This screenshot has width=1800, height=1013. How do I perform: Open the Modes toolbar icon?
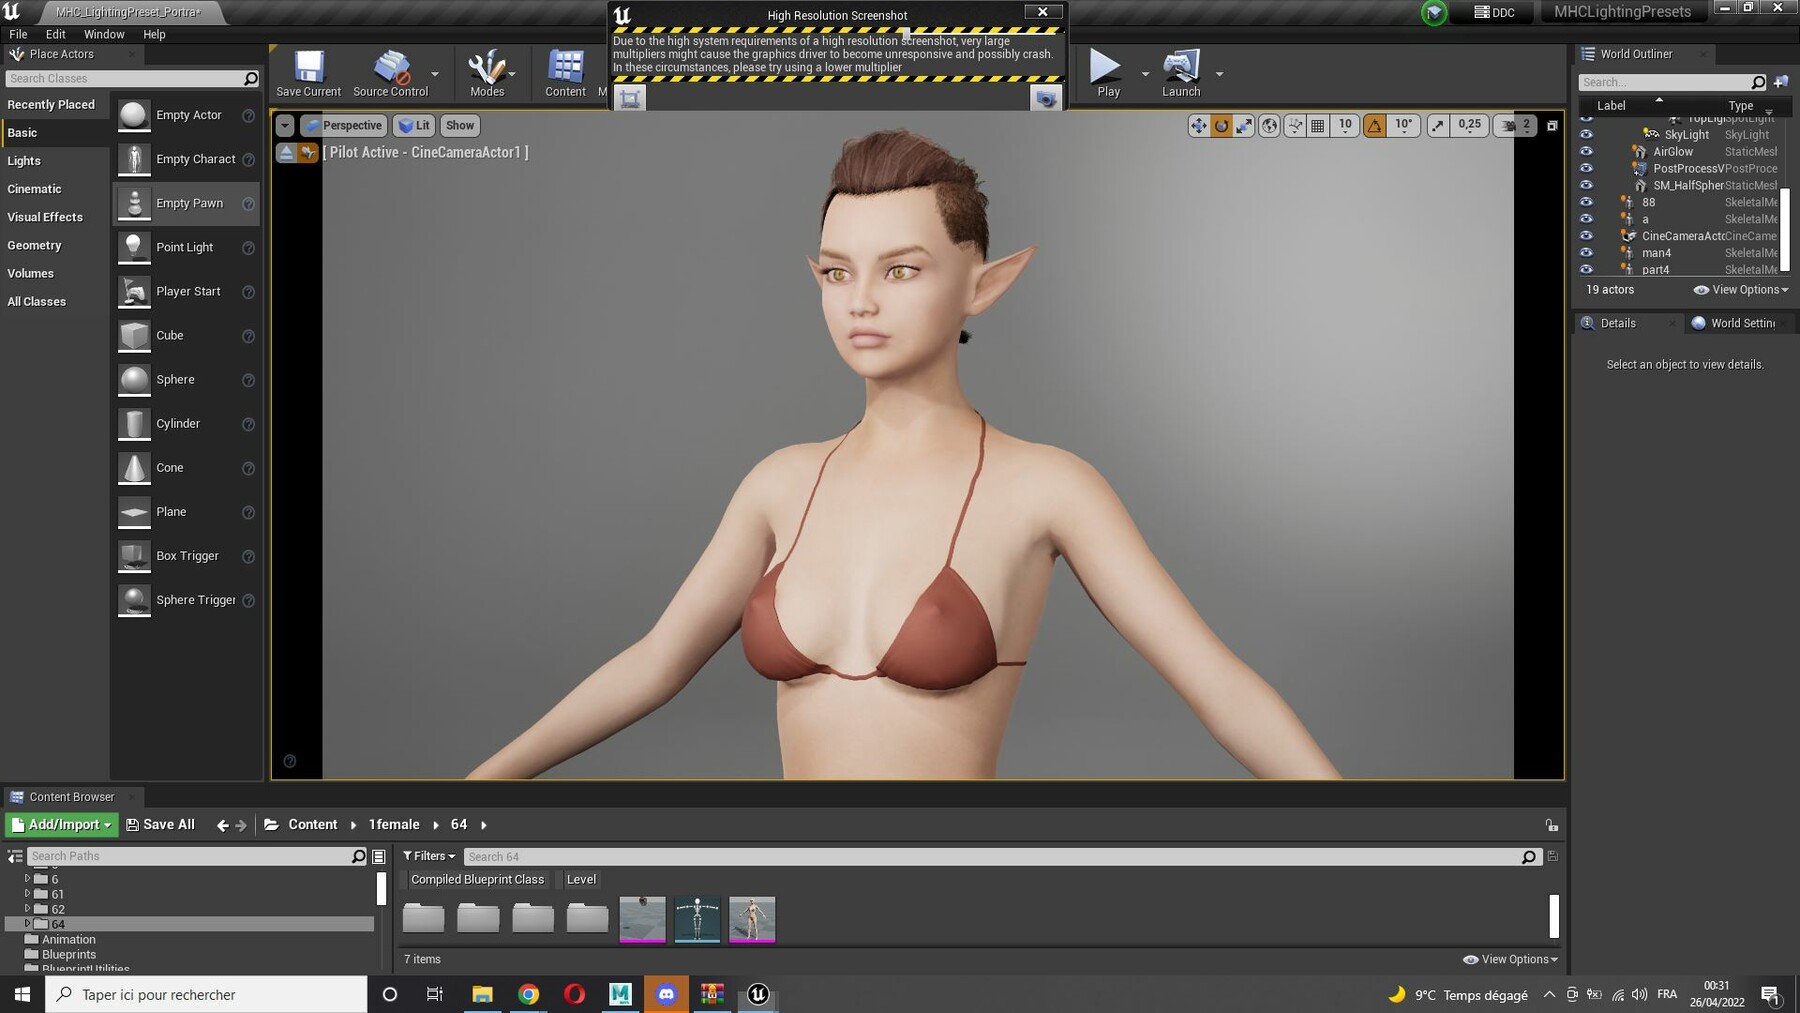[x=487, y=73]
